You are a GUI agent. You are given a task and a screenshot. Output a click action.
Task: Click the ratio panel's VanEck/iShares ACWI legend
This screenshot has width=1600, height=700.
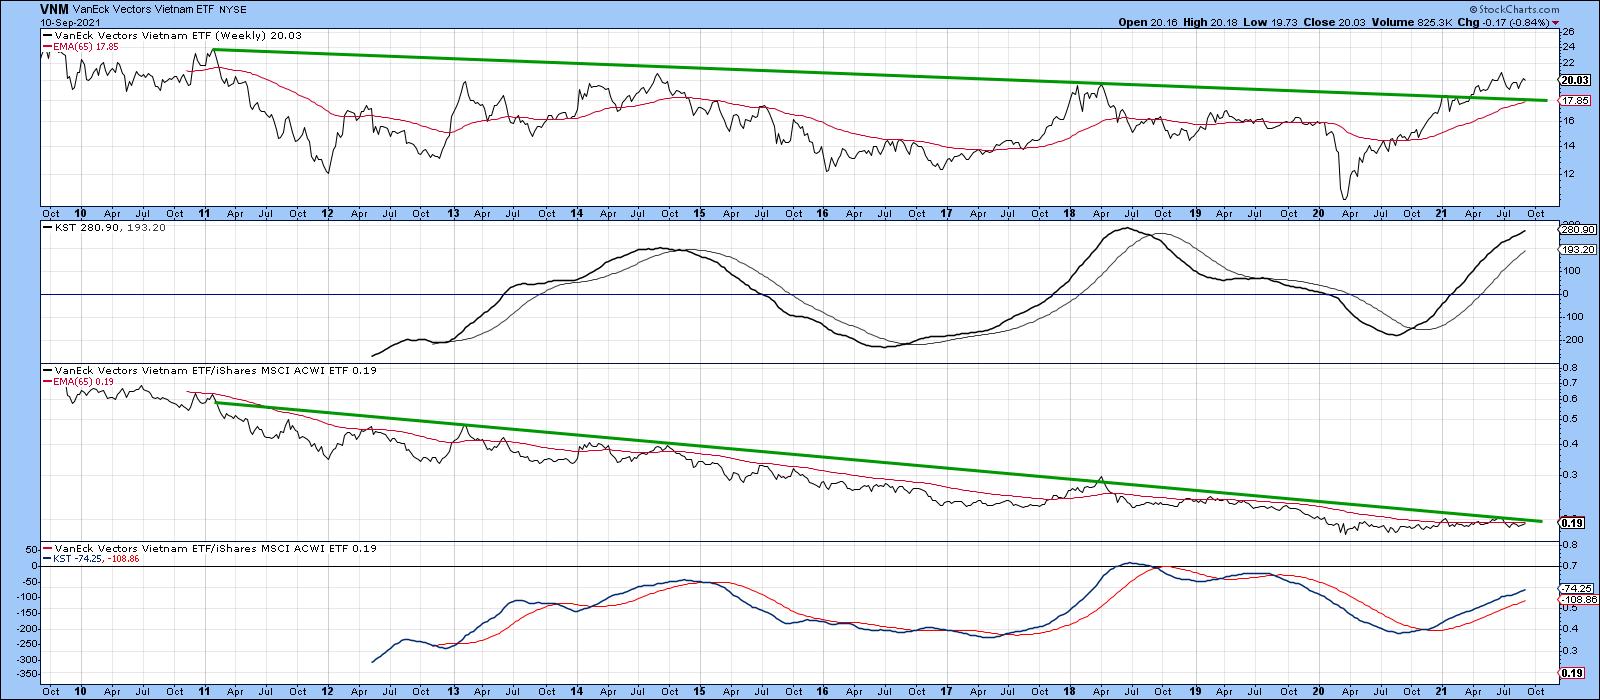pos(210,370)
